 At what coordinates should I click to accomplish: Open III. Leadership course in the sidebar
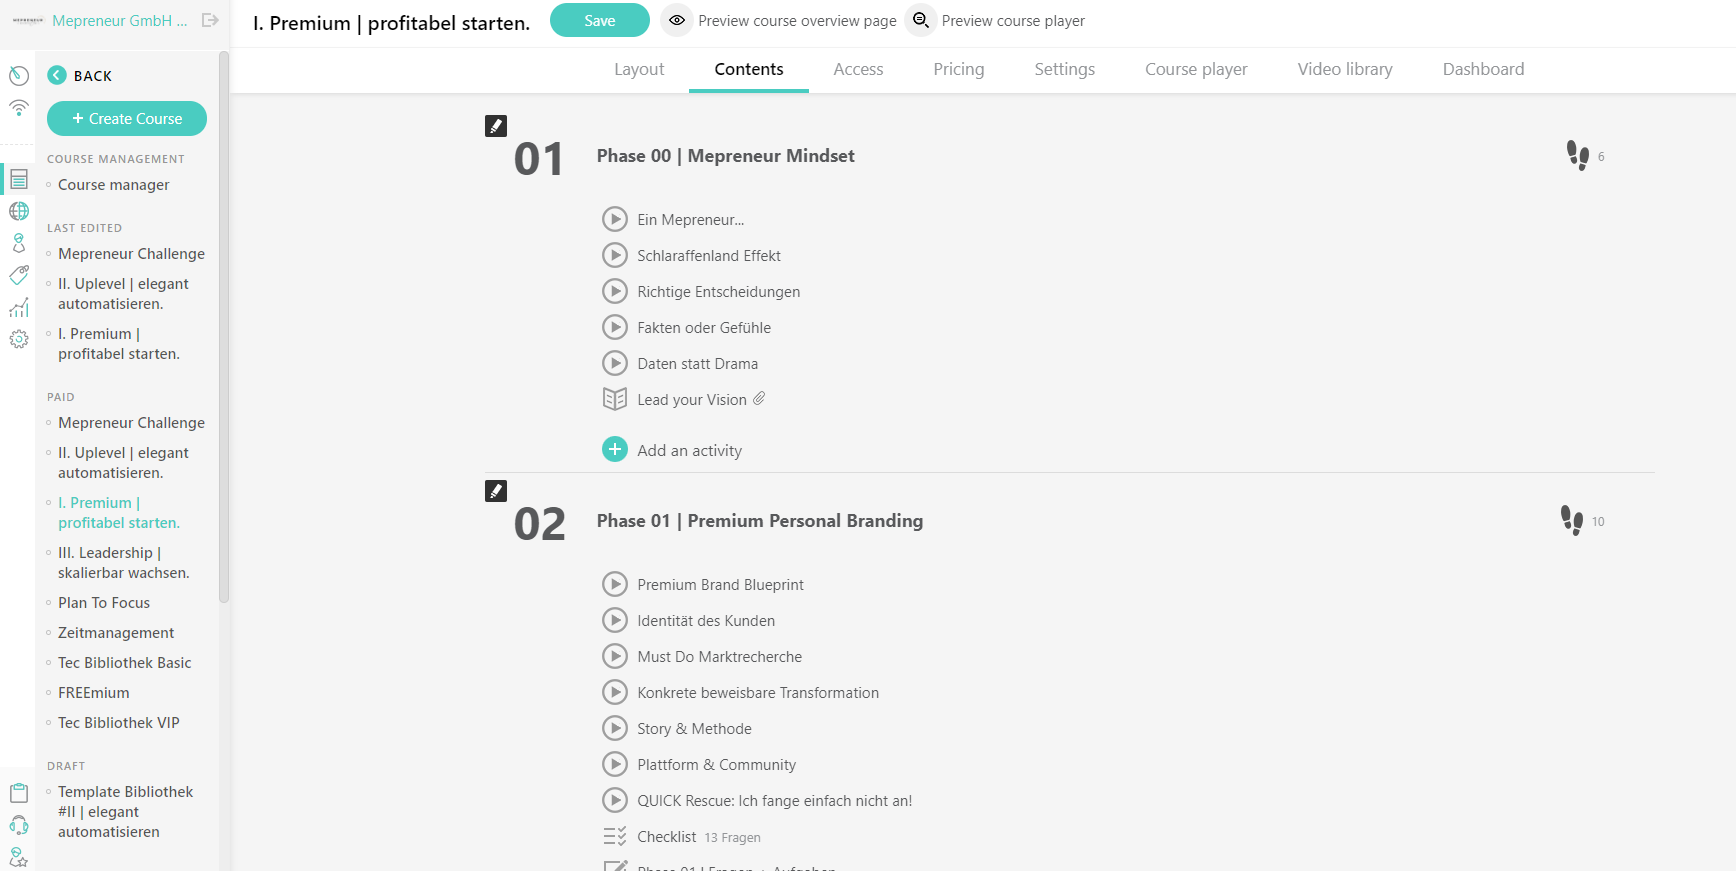click(123, 563)
